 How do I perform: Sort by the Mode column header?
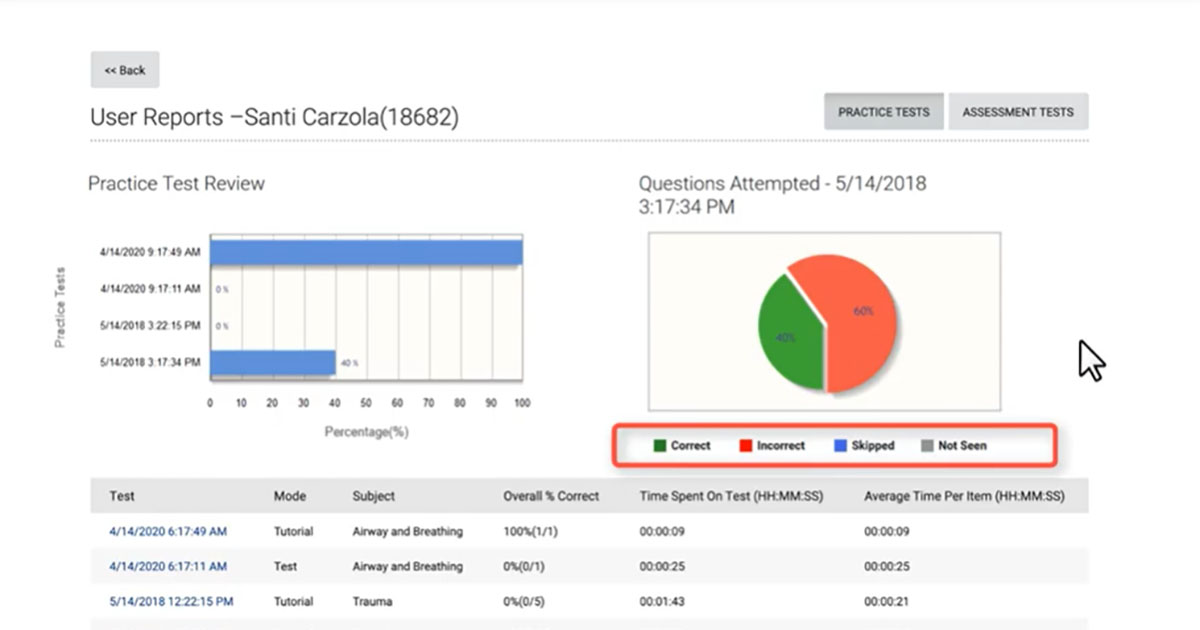coord(290,496)
